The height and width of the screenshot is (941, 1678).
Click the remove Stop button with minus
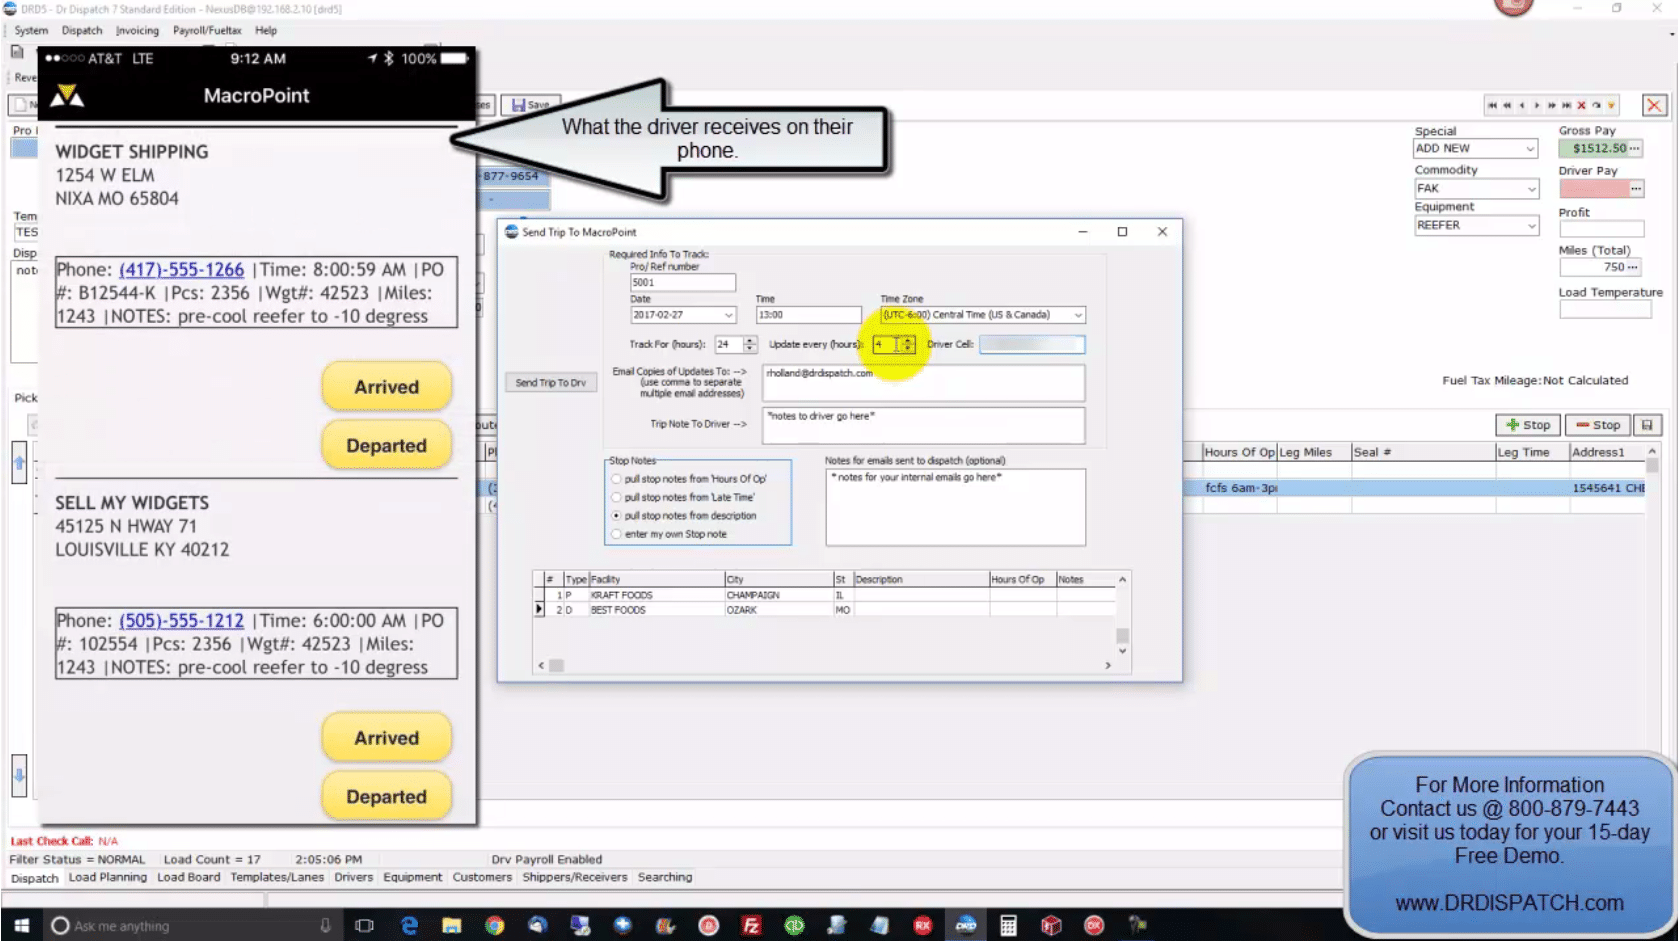1598,425
